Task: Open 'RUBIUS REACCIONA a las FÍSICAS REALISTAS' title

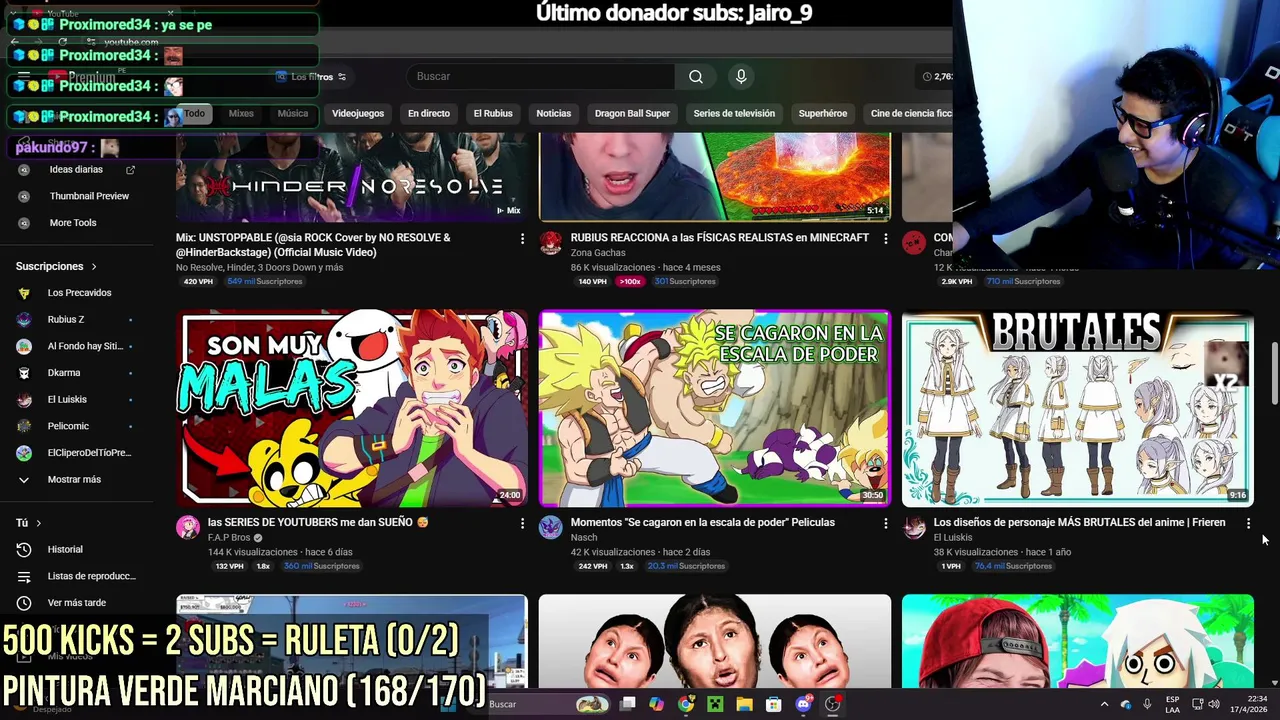Action: 719,238
